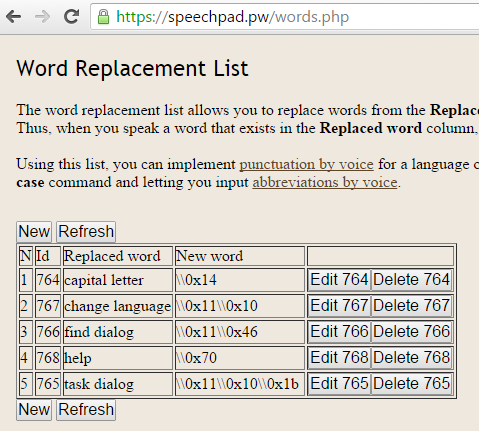The image size is (479, 431).
Task: Click the '\\0x70' new word cell
Action: click(240, 358)
